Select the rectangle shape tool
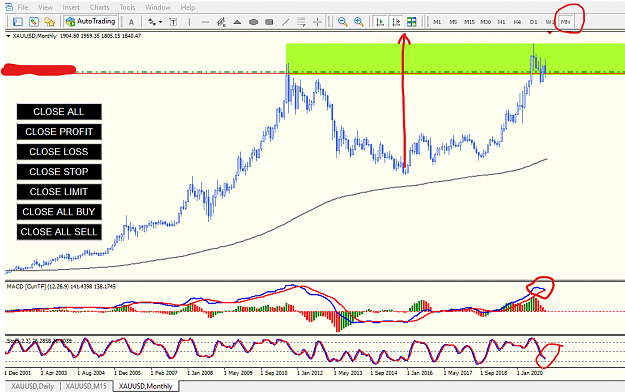The image size is (625, 392). 269,22
